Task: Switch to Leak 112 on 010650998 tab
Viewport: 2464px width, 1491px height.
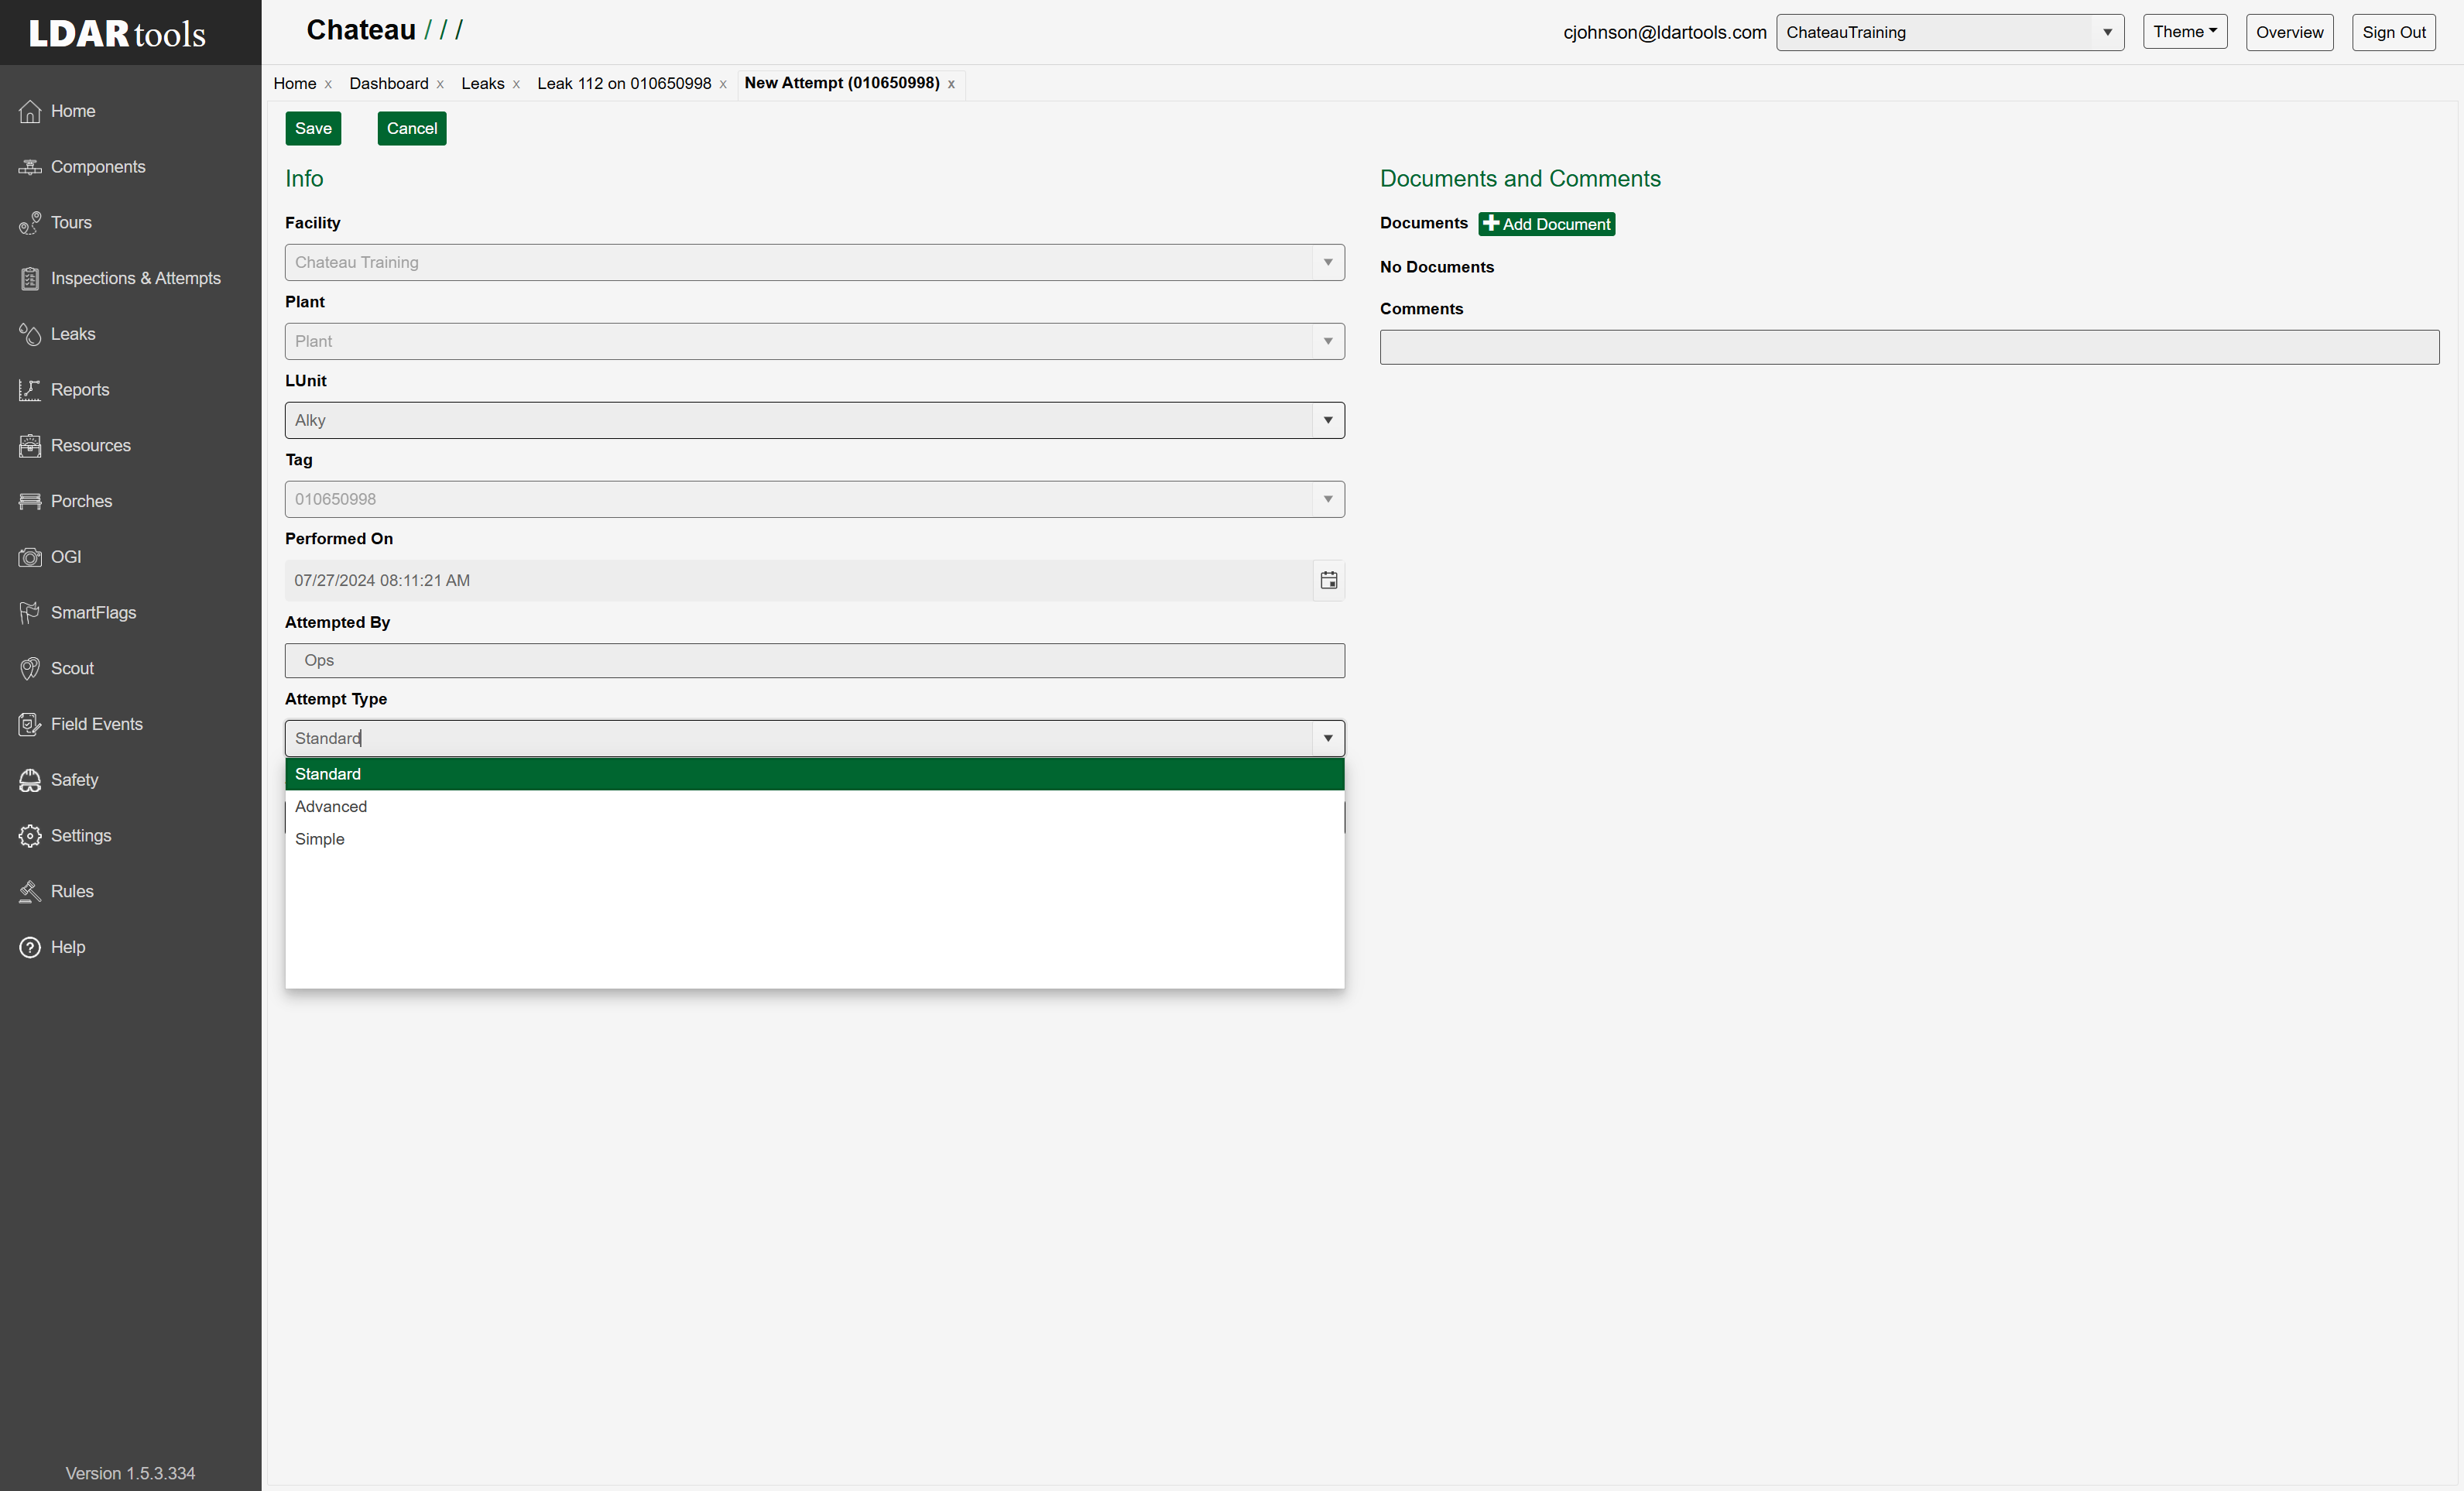Action: click(x=624, y=83)
